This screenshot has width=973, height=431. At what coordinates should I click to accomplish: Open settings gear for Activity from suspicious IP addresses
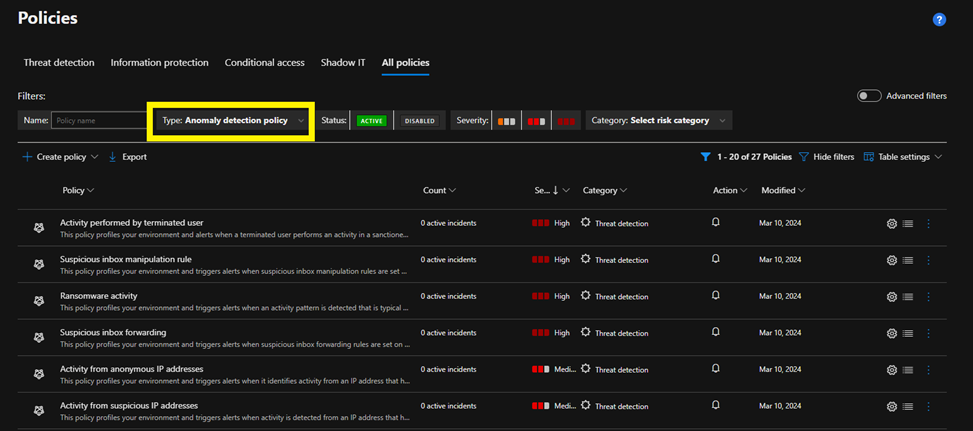pyautogui.click(x=892, y=407)
